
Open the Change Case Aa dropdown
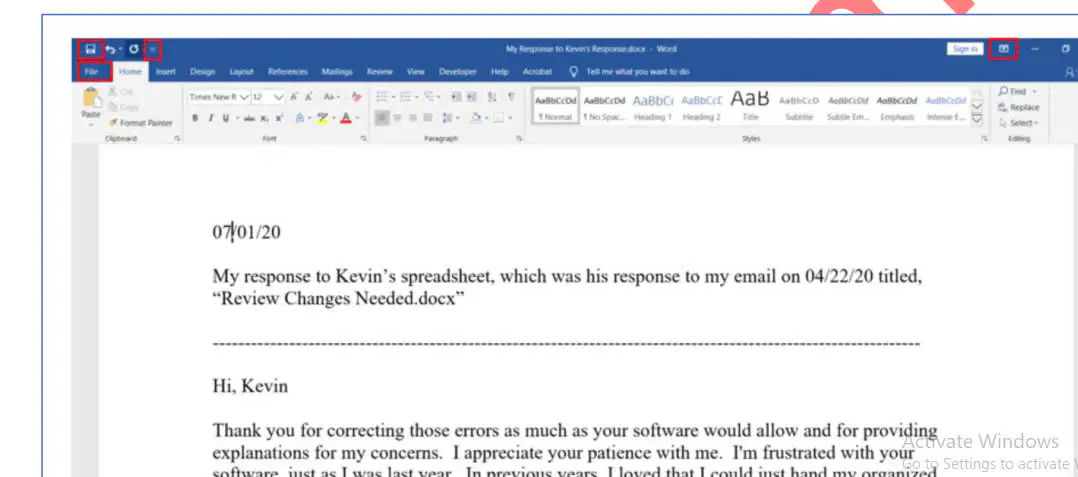pos(331,98)
